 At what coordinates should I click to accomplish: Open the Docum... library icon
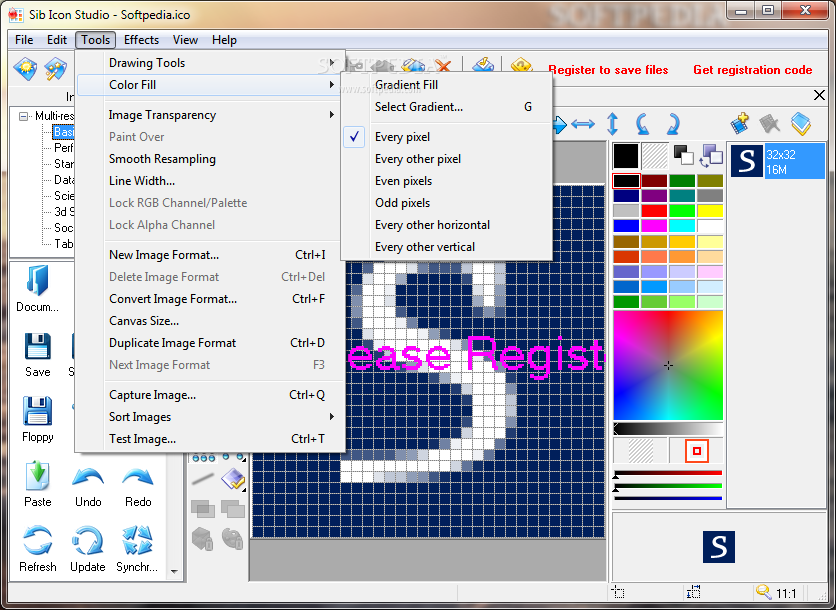[x=37, y=288]
